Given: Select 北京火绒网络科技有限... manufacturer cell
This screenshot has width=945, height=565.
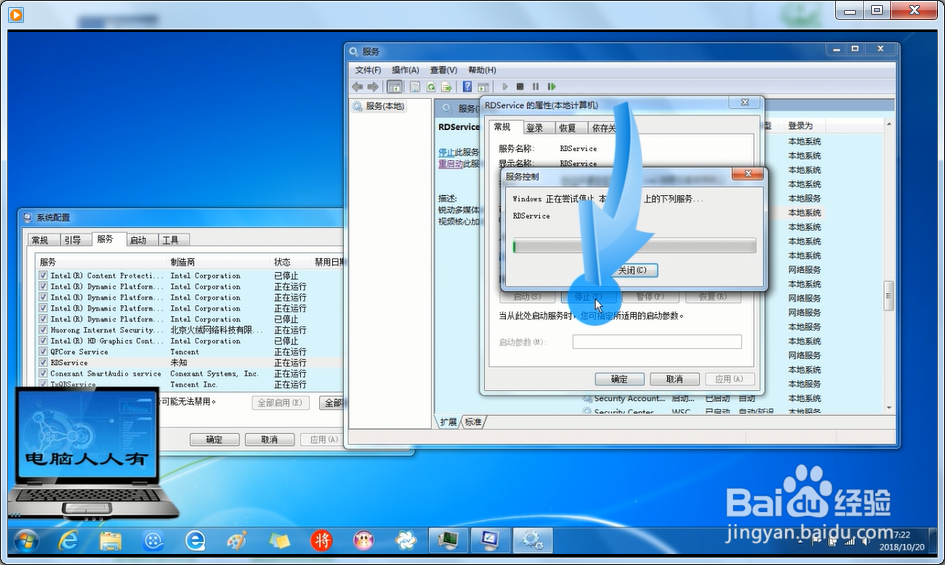Looking at the screenshot, I should coord(216,330).
